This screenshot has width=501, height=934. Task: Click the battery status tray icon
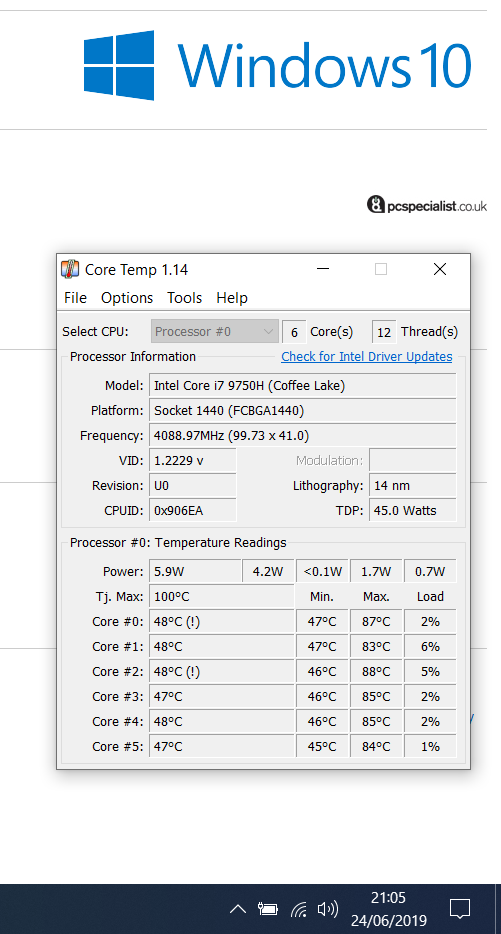tap(268, 909)
